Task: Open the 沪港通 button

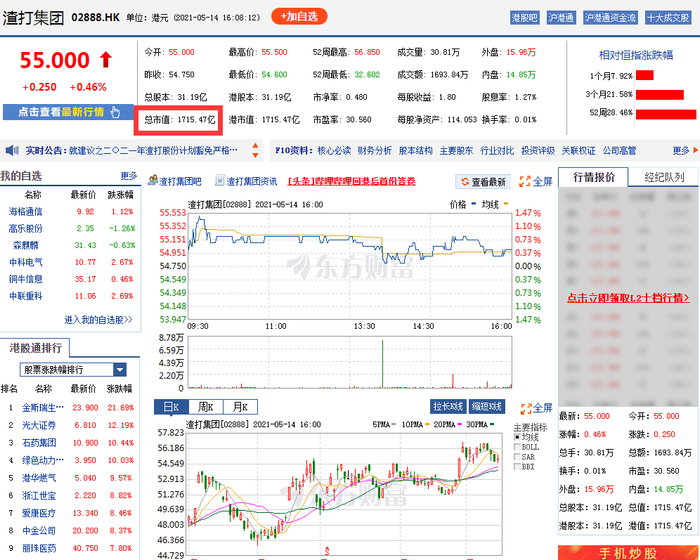Action: pyautogui.click(x=561, y=17)
